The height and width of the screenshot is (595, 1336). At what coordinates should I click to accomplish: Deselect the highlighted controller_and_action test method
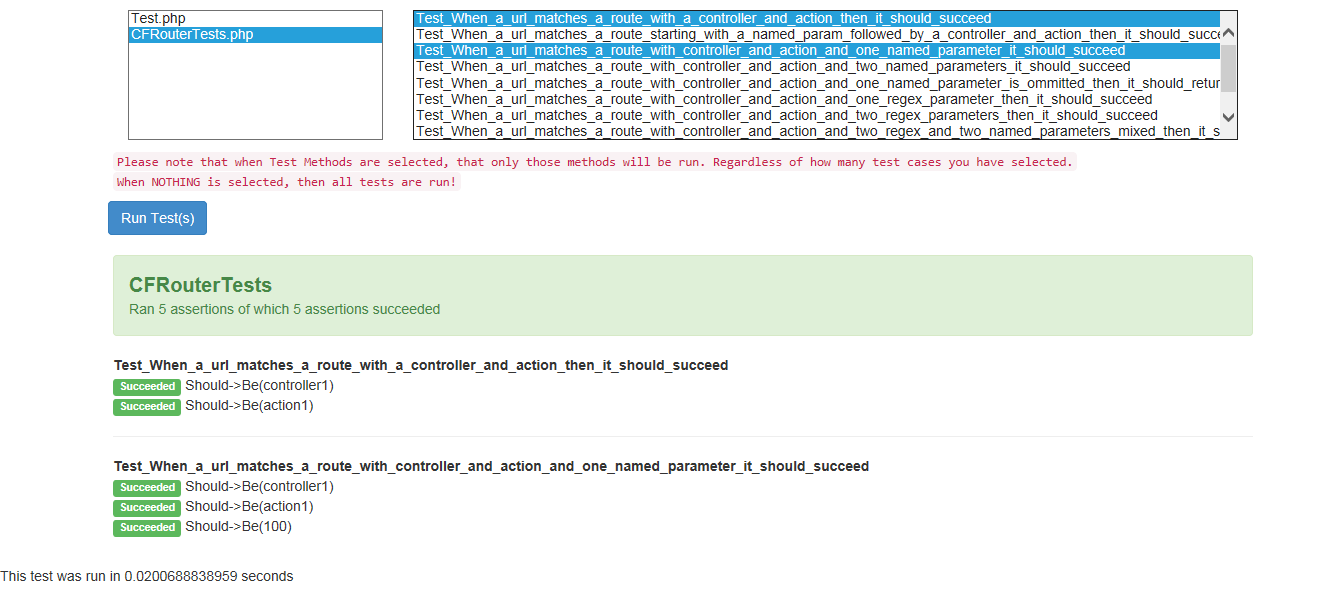coord(700,17)
